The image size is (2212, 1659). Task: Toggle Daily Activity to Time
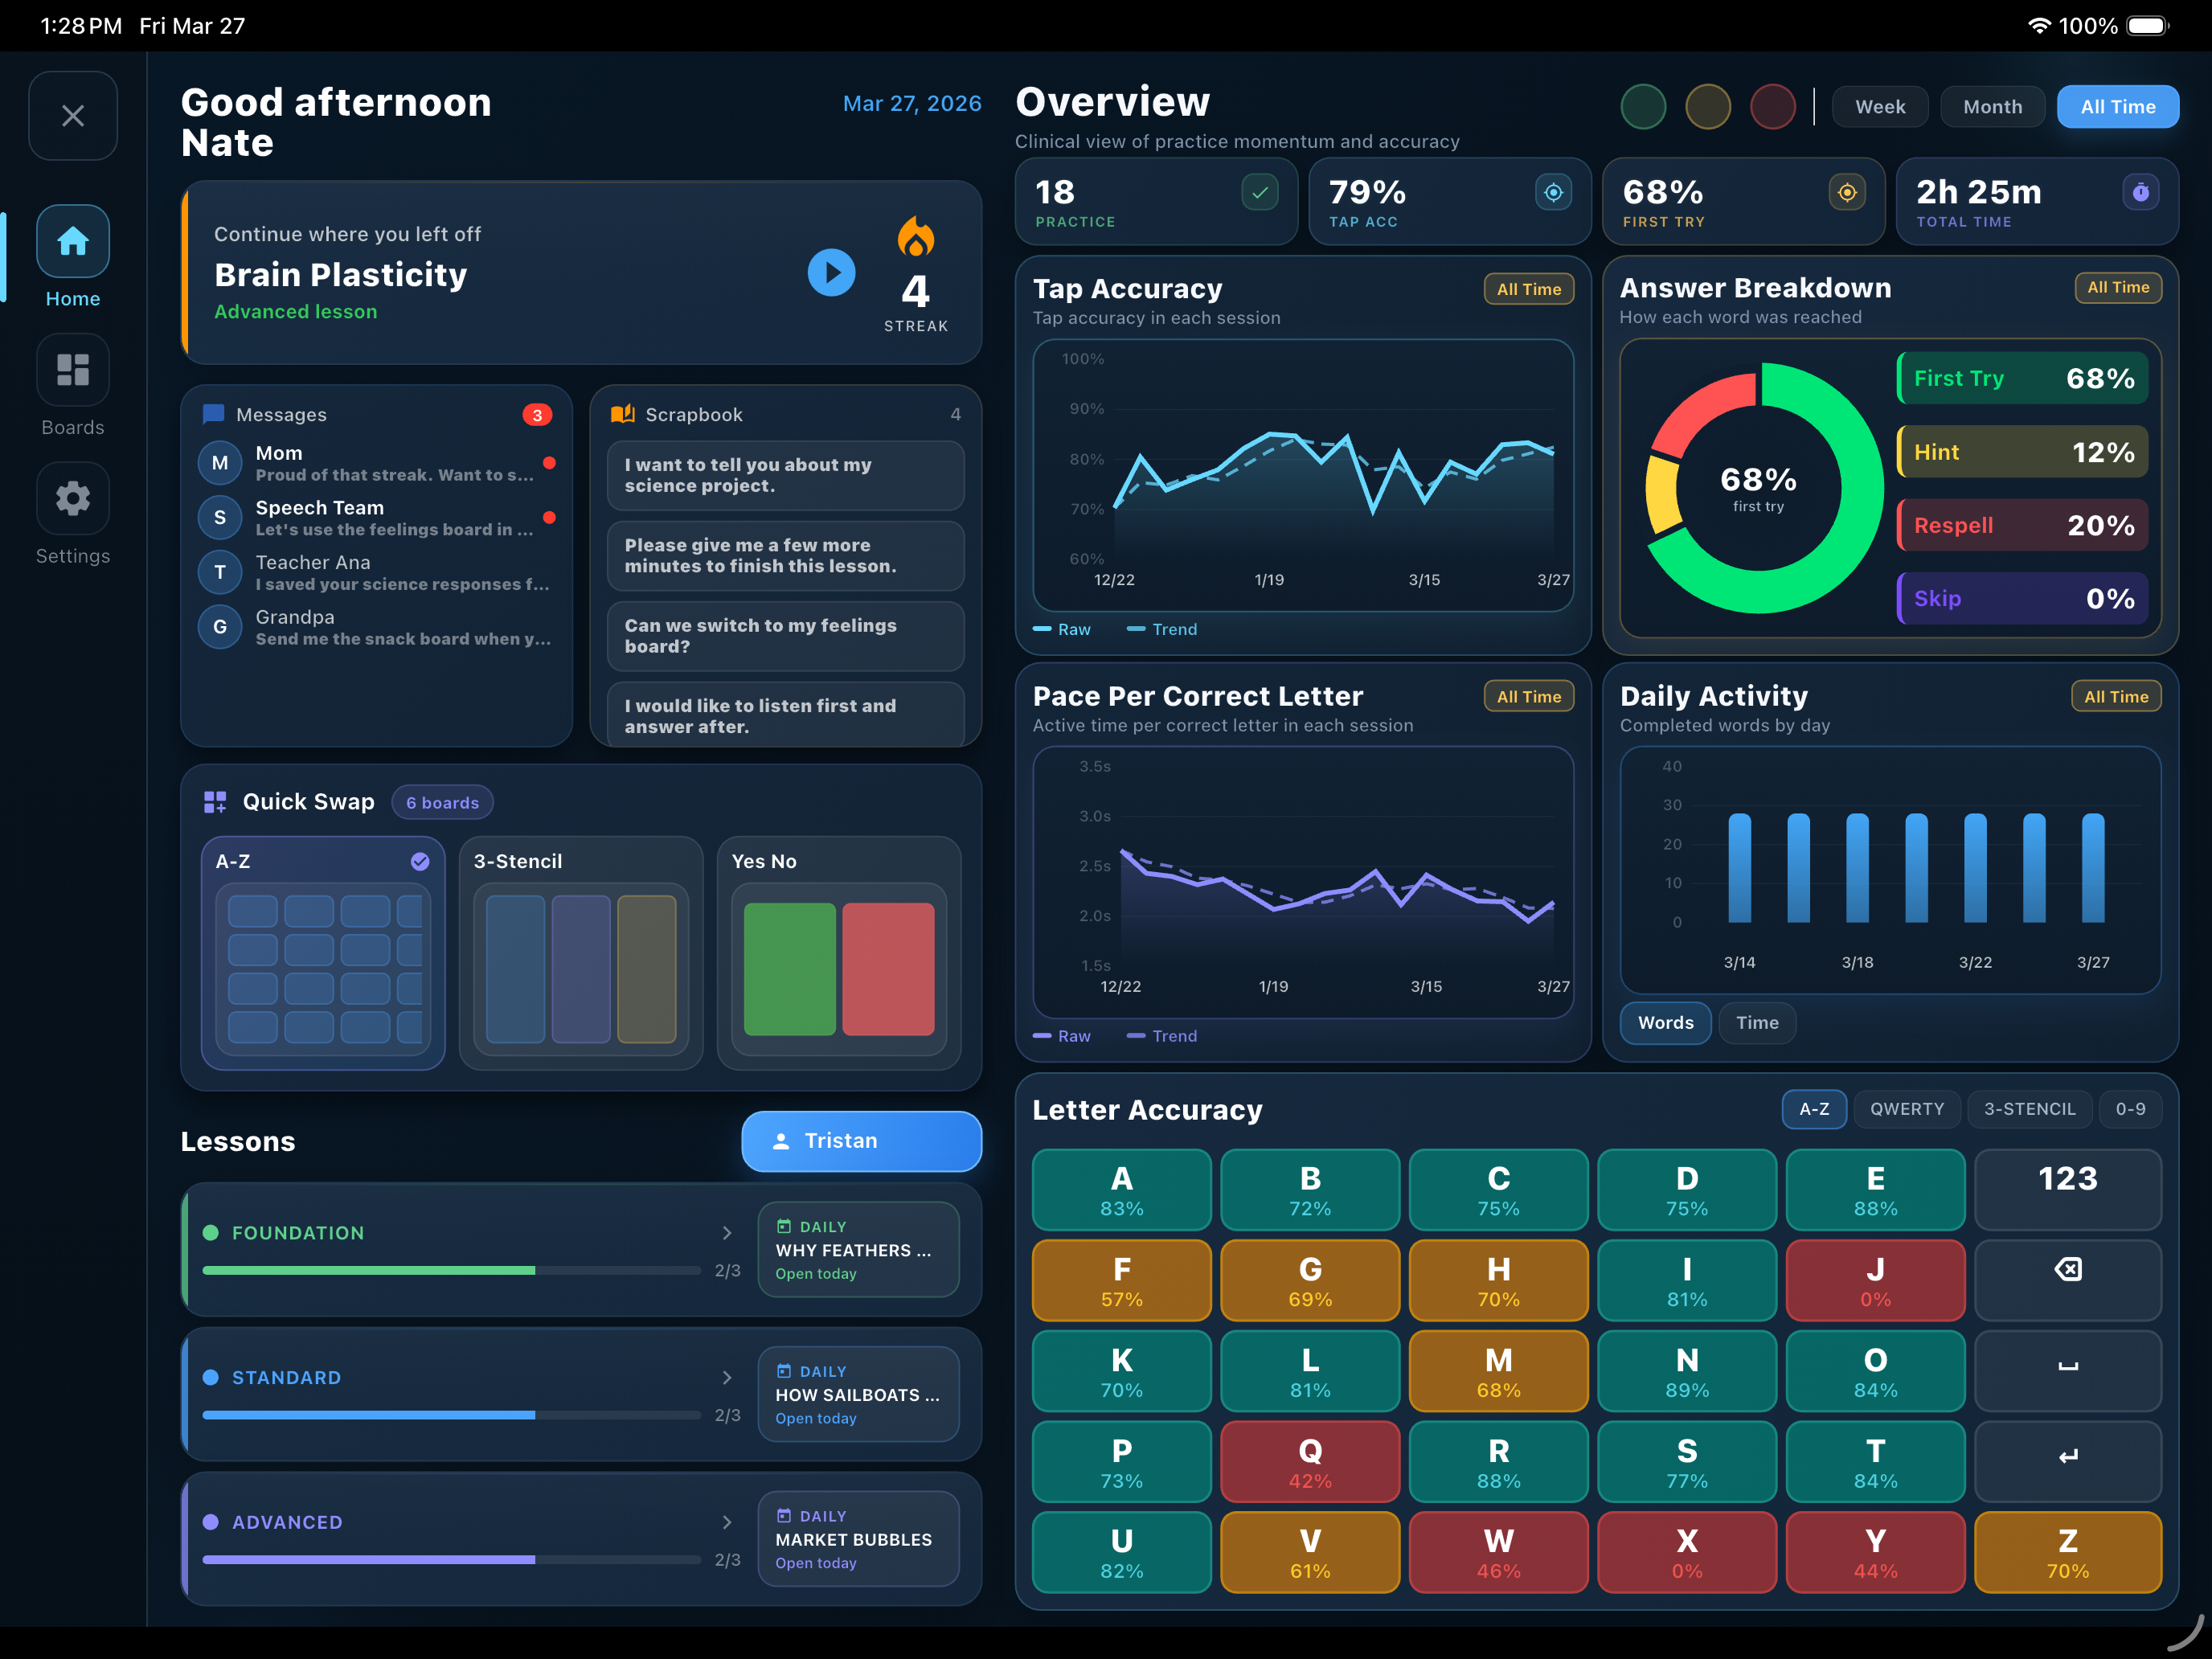tap(1757, 1023)
